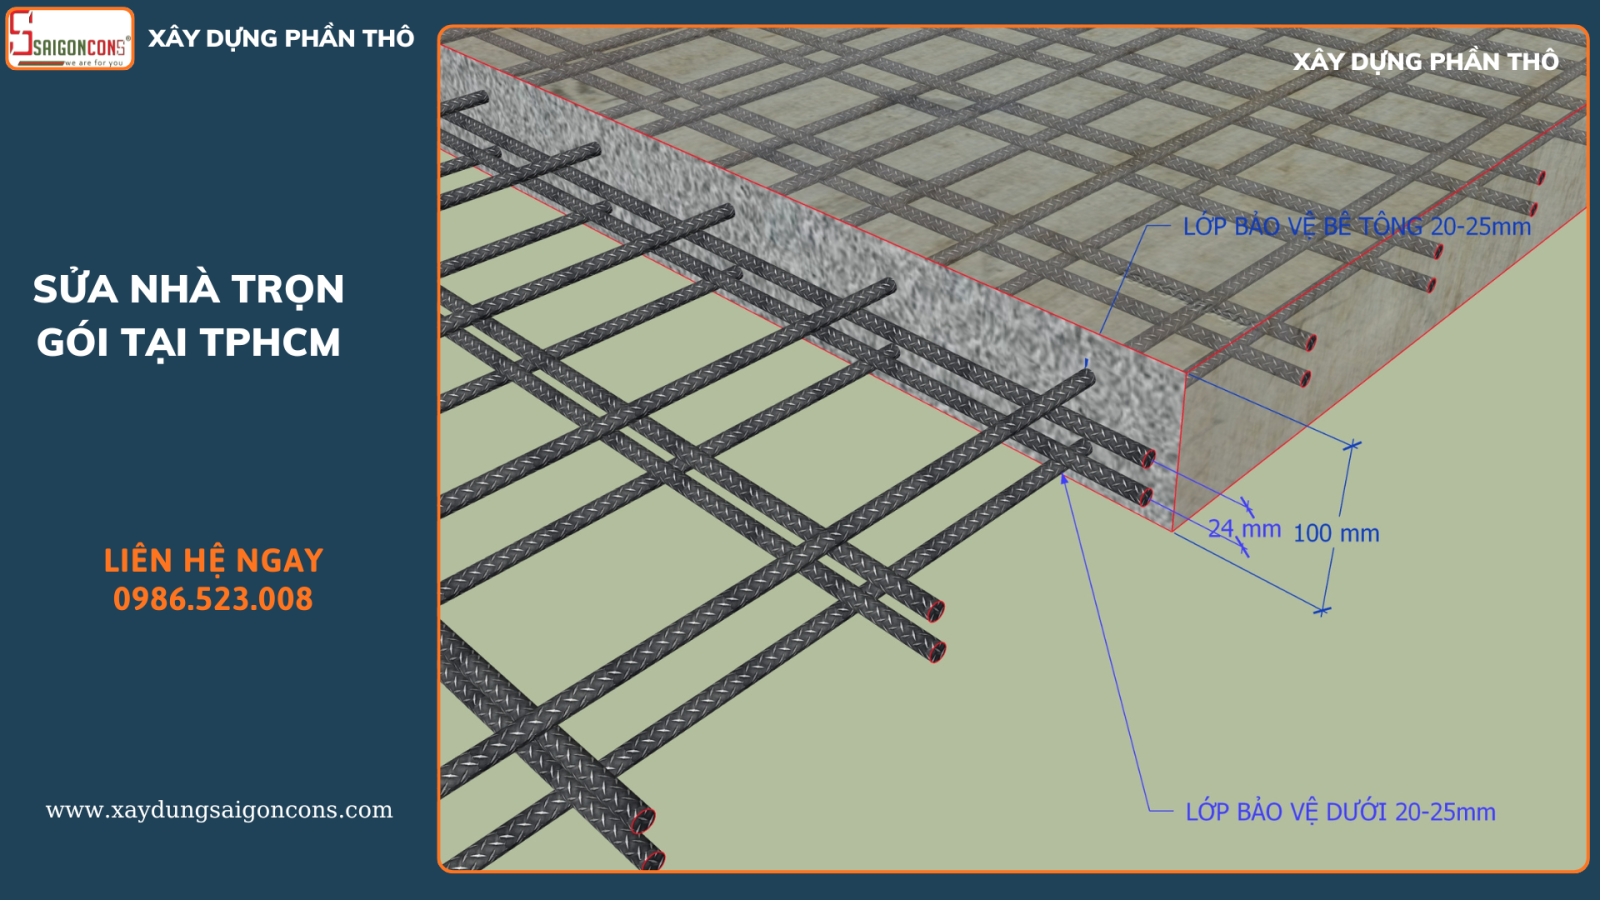Click 'XÂY DỰNG PHẦN THÔ' overlay inside the diagram

pyautogui.click(x=1426, y=61)
